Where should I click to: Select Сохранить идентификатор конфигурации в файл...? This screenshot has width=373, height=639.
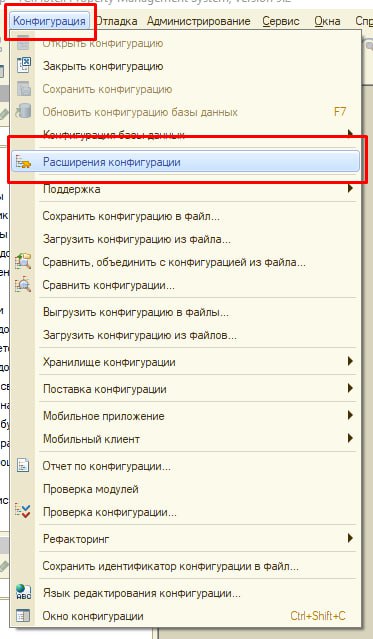click(x=171, y=566)
